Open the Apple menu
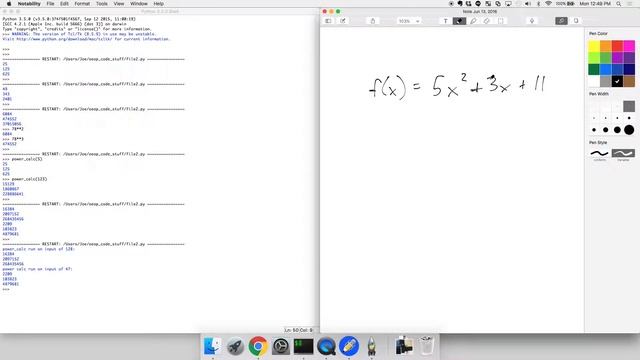640x360 pixels. click(x=9, y=4)
